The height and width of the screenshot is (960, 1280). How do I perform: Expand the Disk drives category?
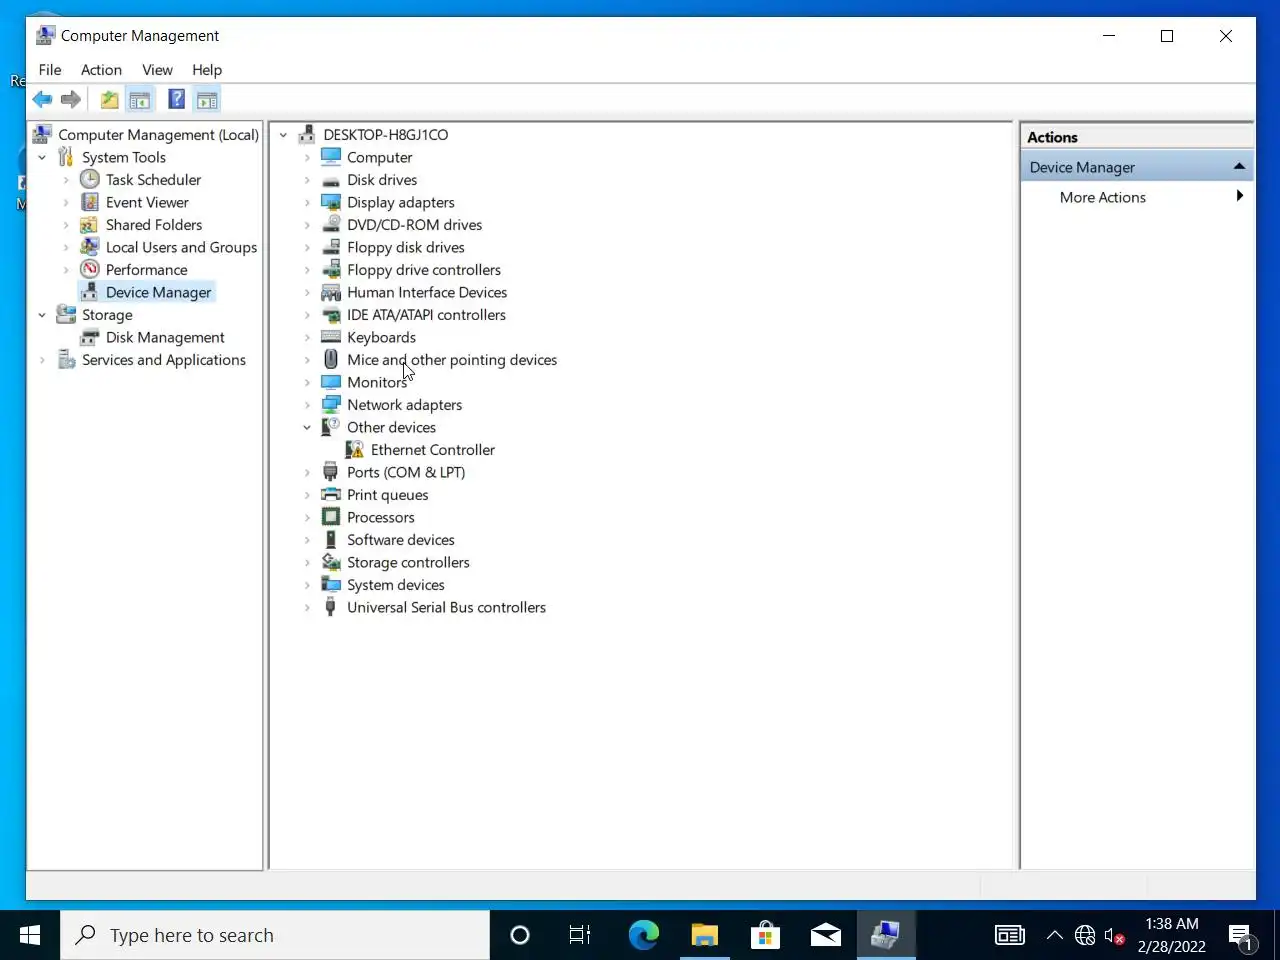[307, 180]
